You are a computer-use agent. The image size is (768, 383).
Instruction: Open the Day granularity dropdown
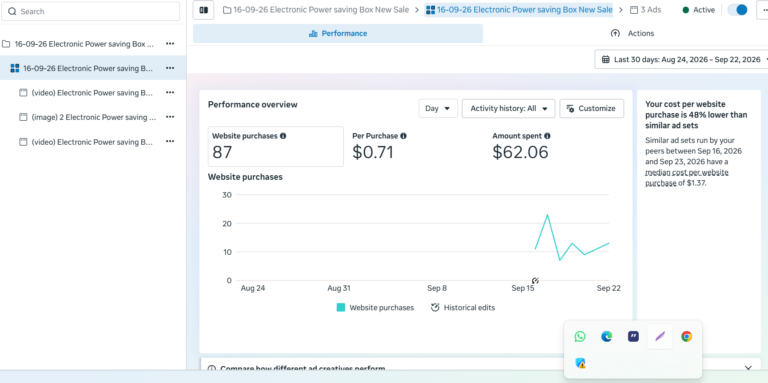click(x=438, y=108)
